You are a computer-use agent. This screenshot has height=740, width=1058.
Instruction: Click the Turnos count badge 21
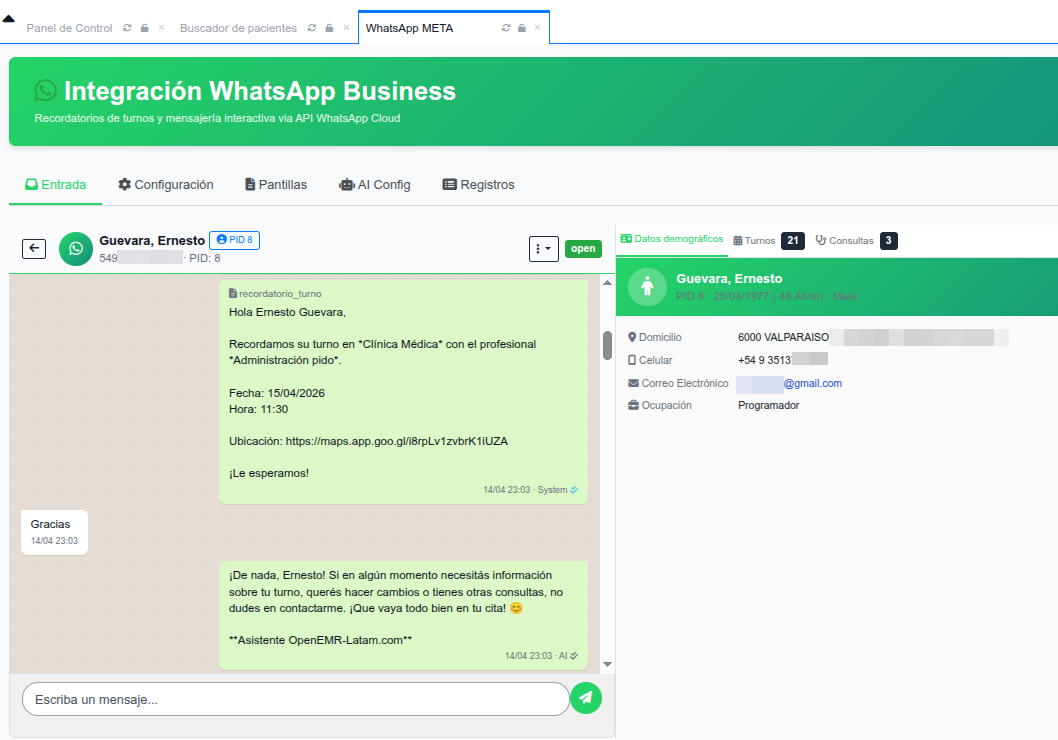pos(793,241)
